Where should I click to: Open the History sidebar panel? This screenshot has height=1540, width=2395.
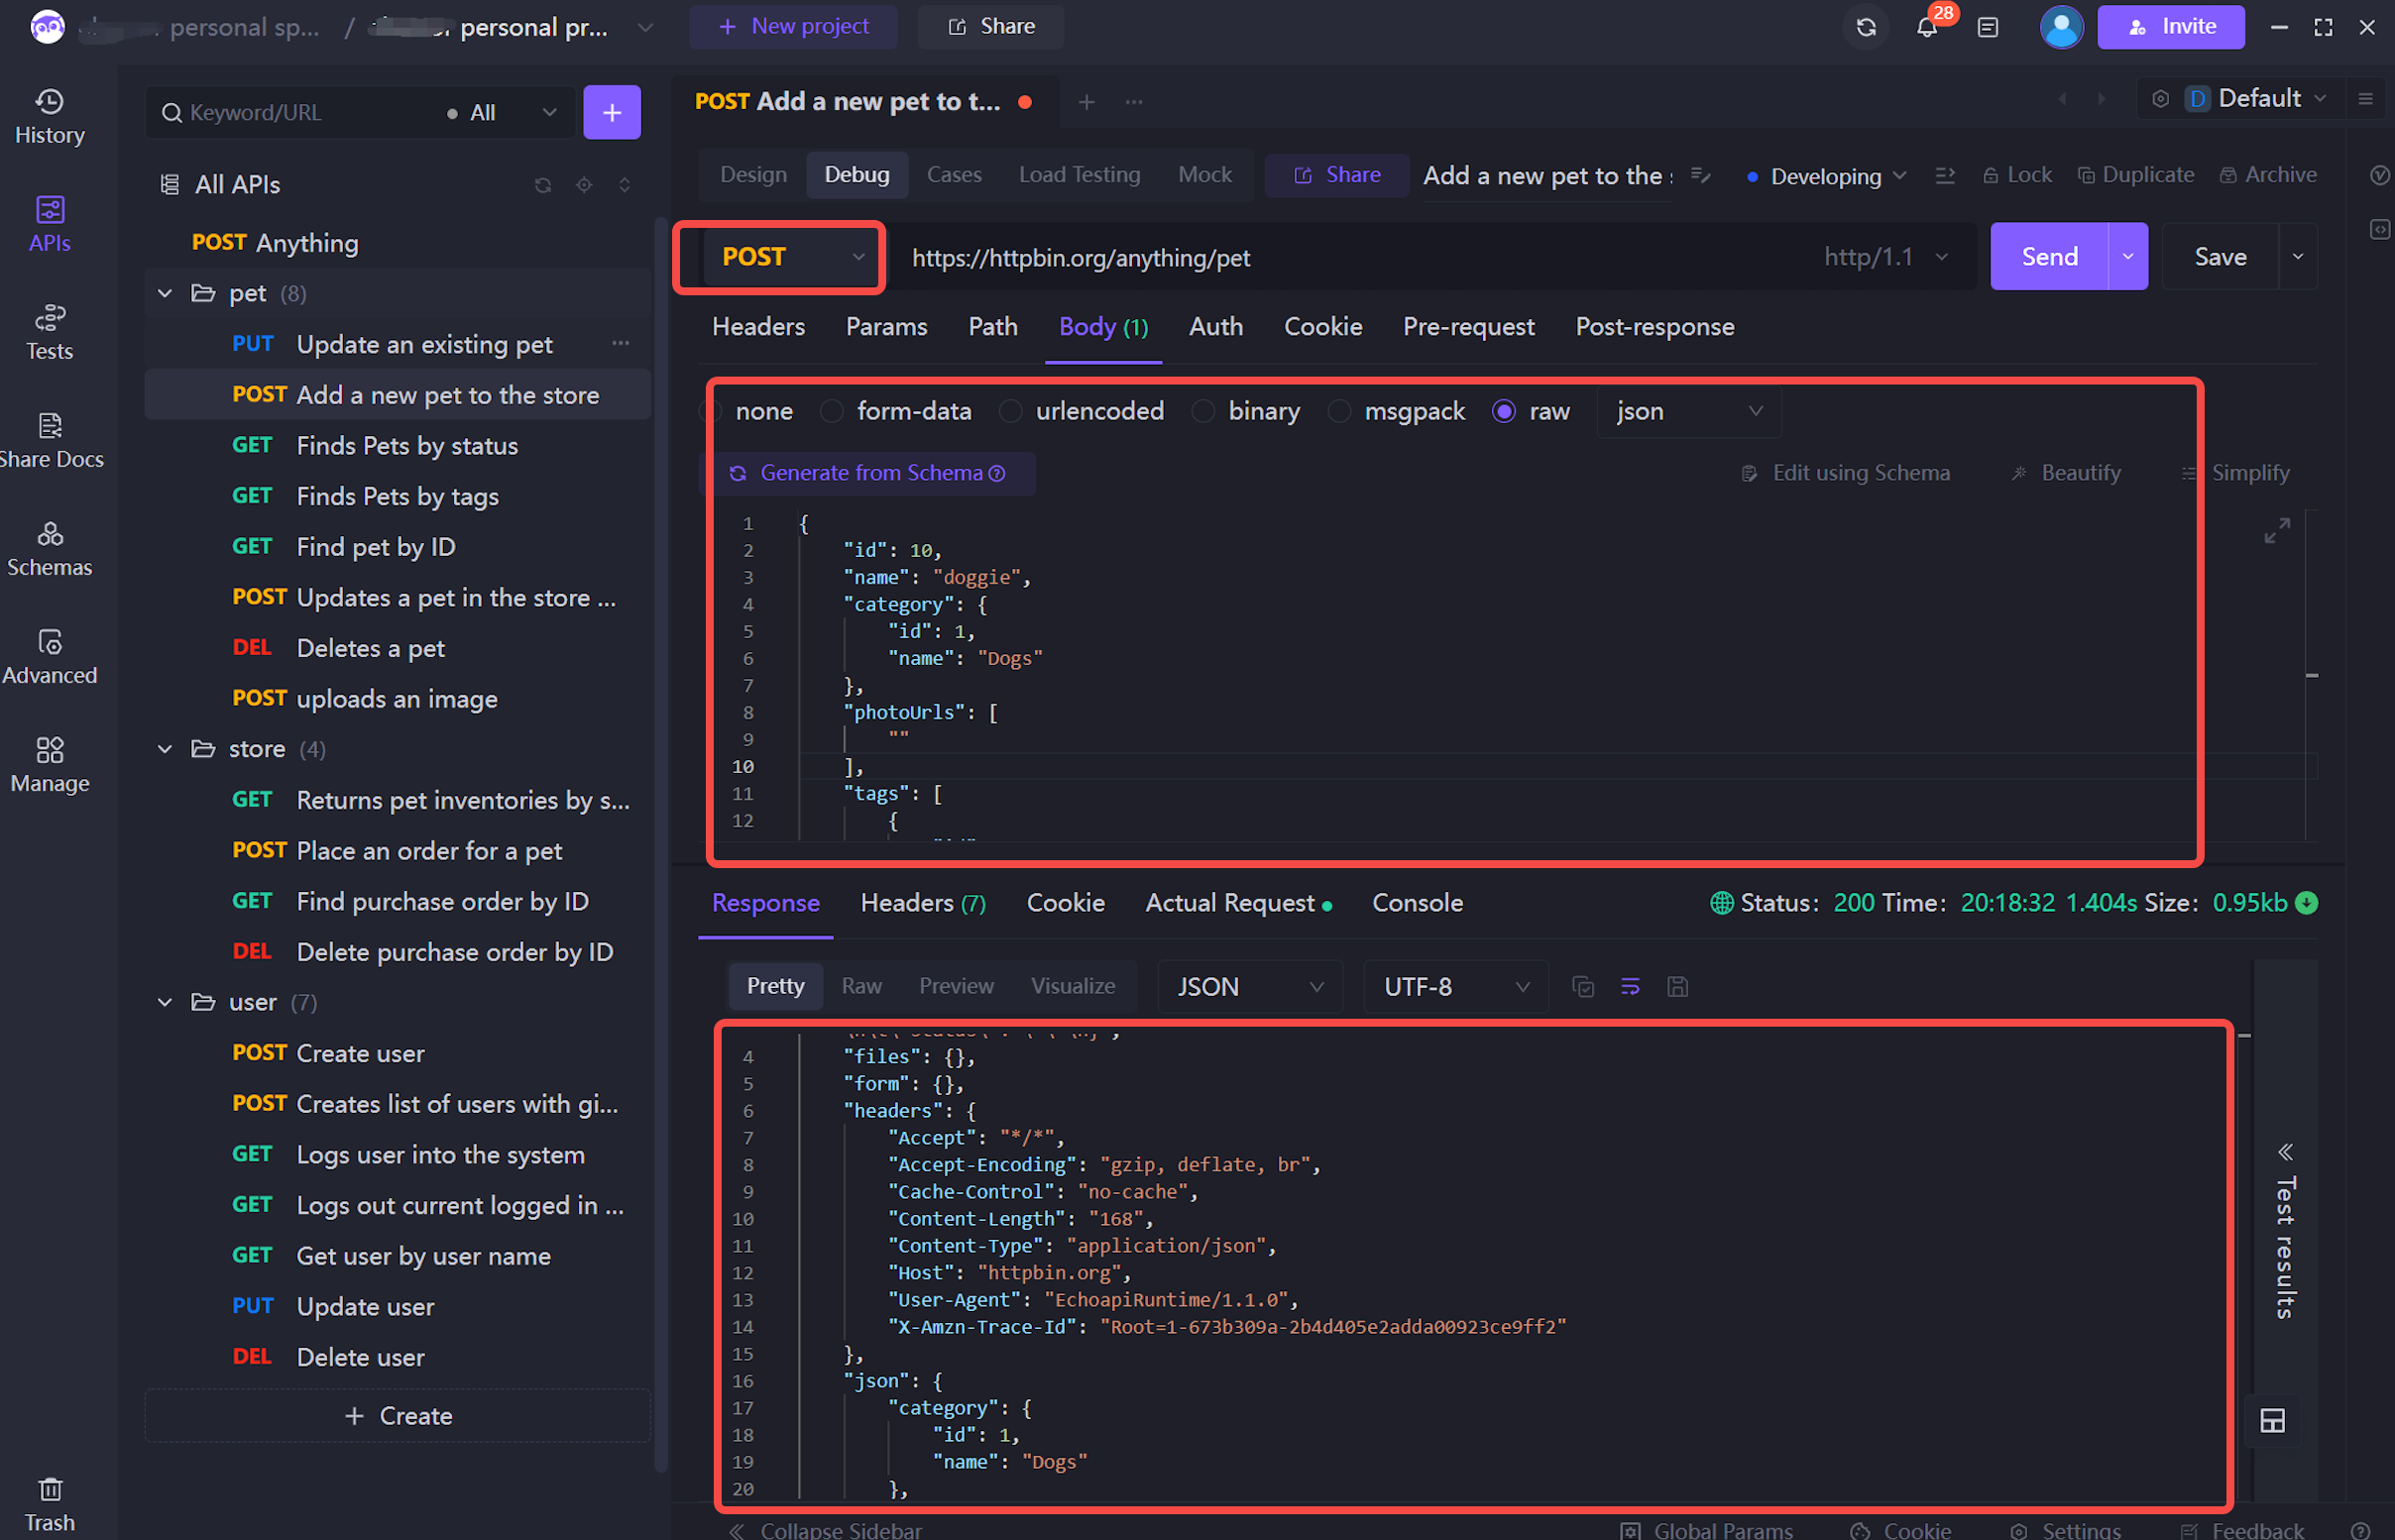click(x=49, y=117)
